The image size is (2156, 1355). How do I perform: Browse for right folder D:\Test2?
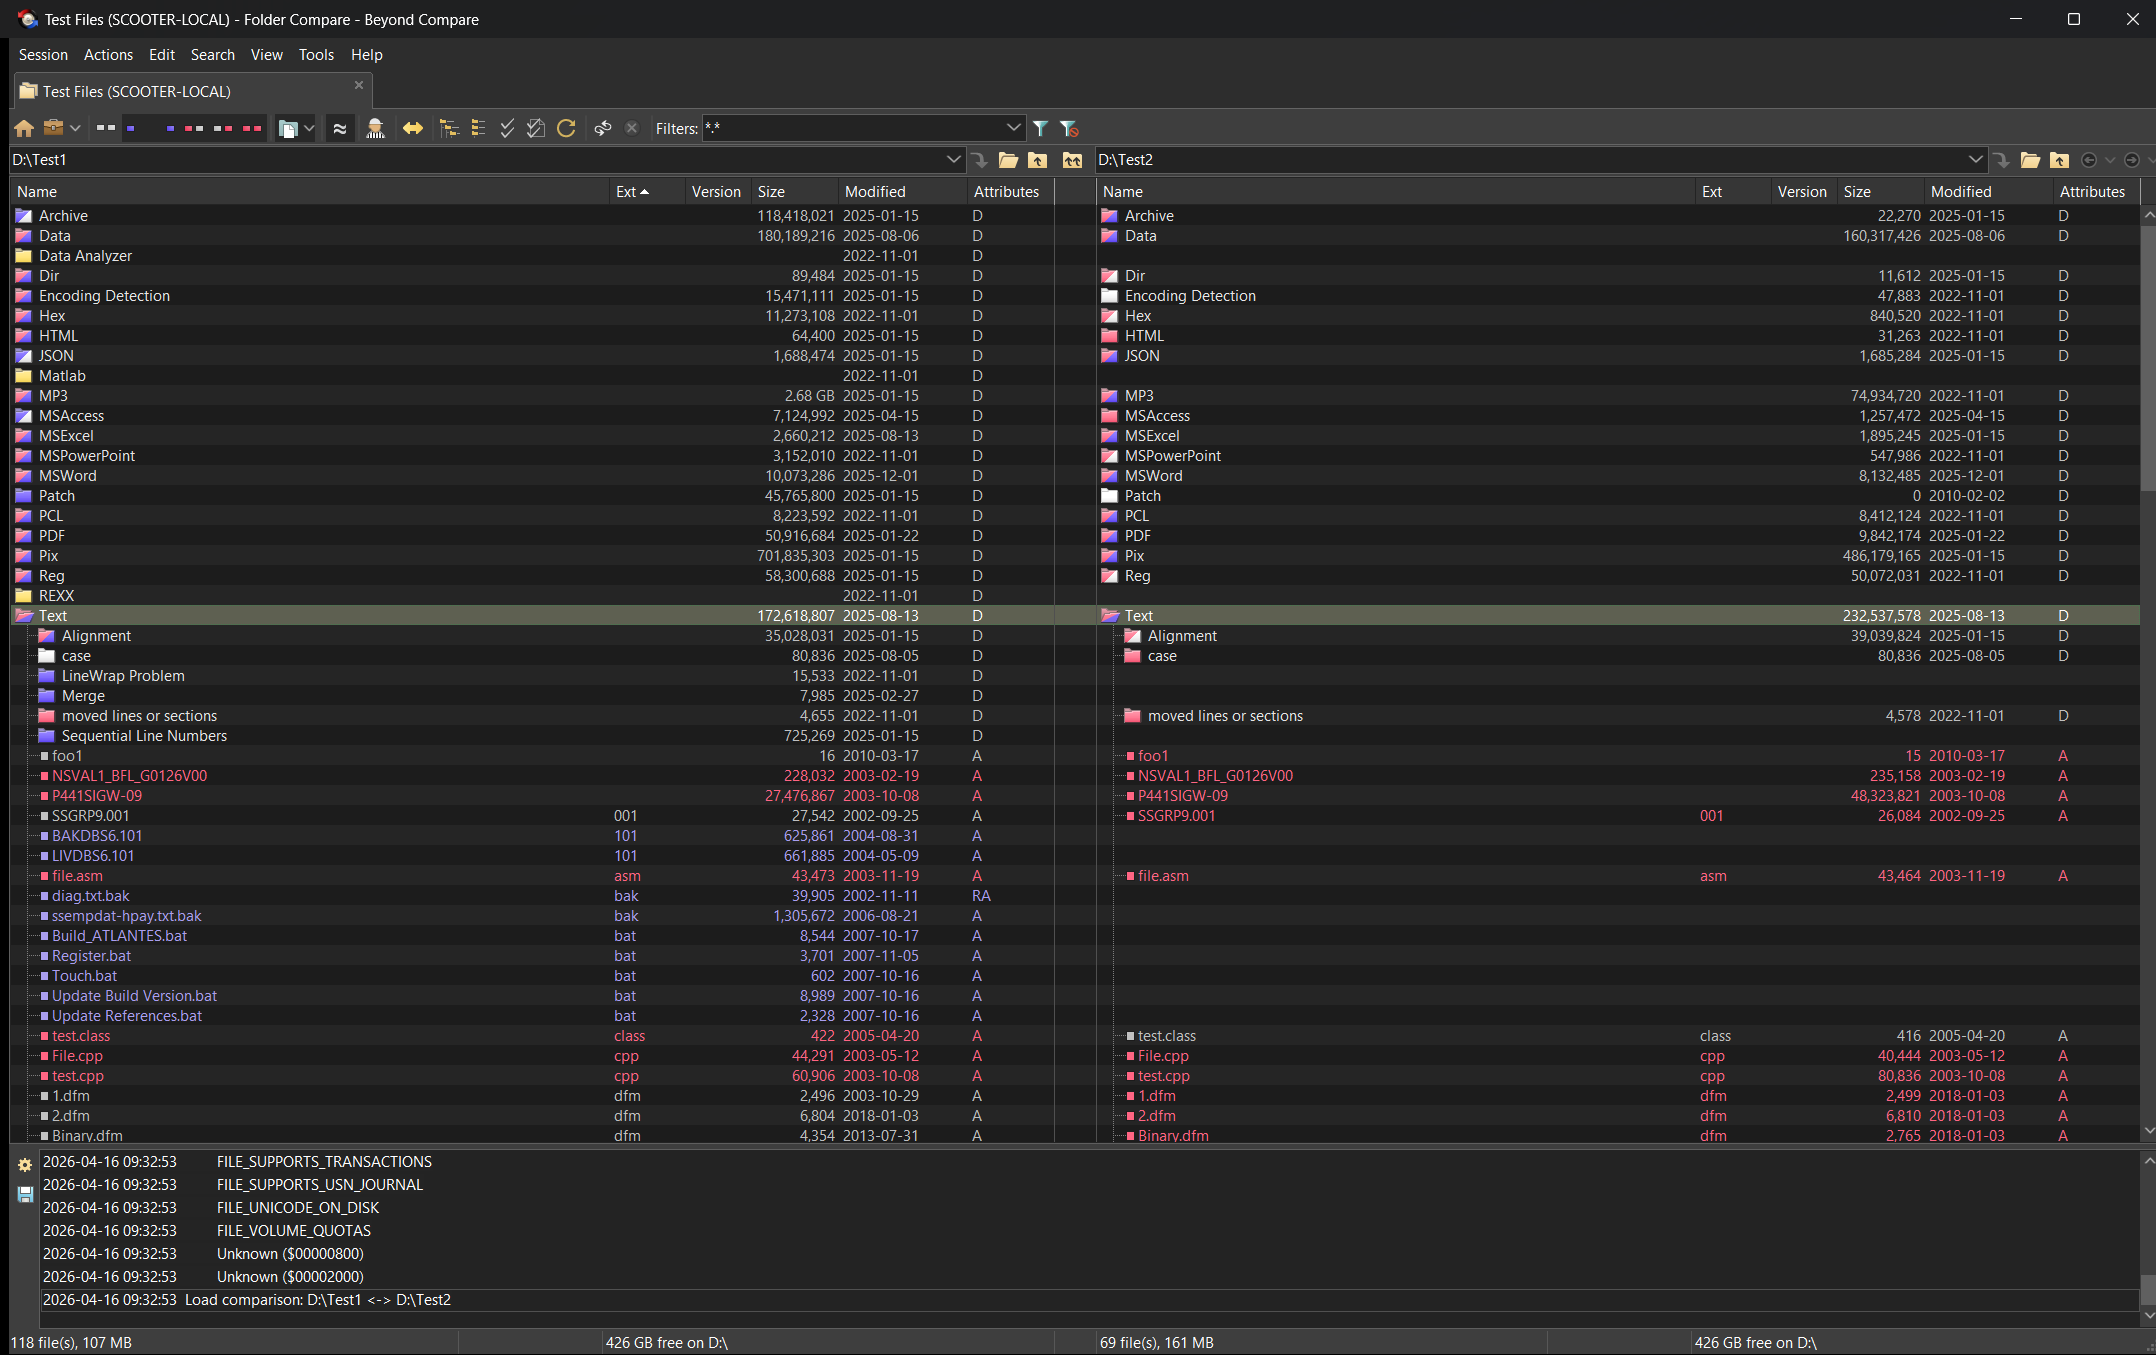[x=2030, y=160]
